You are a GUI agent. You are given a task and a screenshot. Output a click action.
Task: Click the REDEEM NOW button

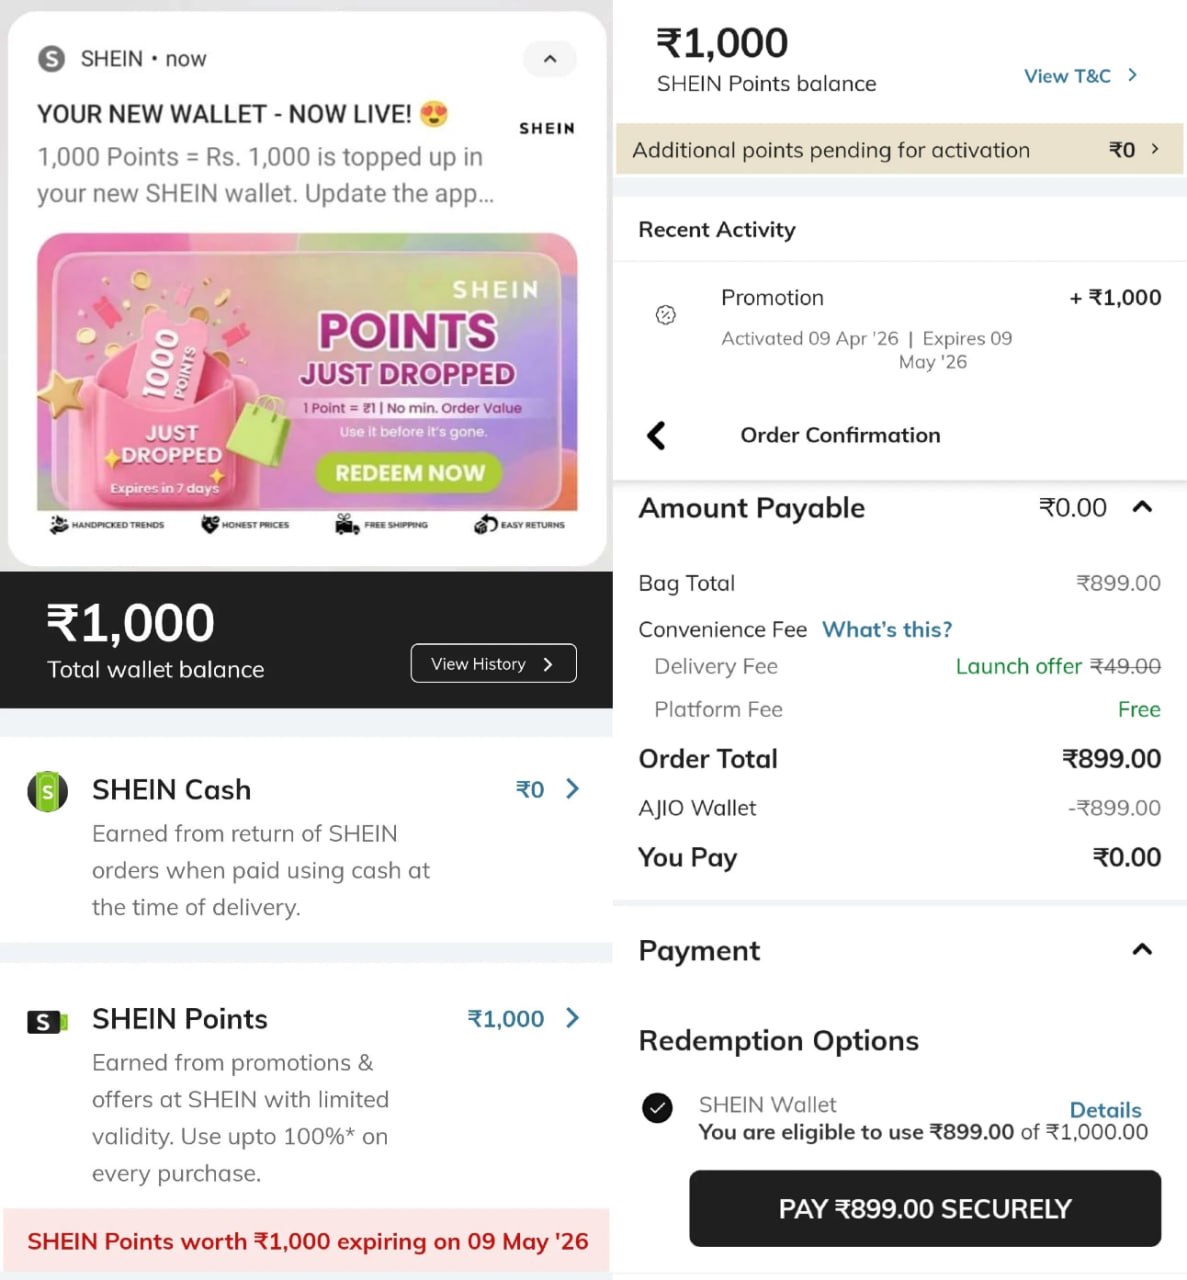click(409, 472)
